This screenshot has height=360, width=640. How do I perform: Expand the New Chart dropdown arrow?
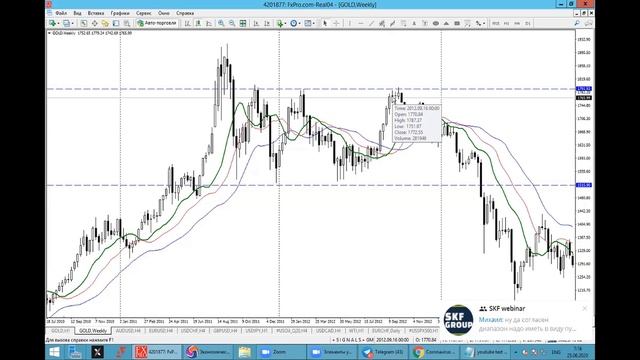(58, 24)
